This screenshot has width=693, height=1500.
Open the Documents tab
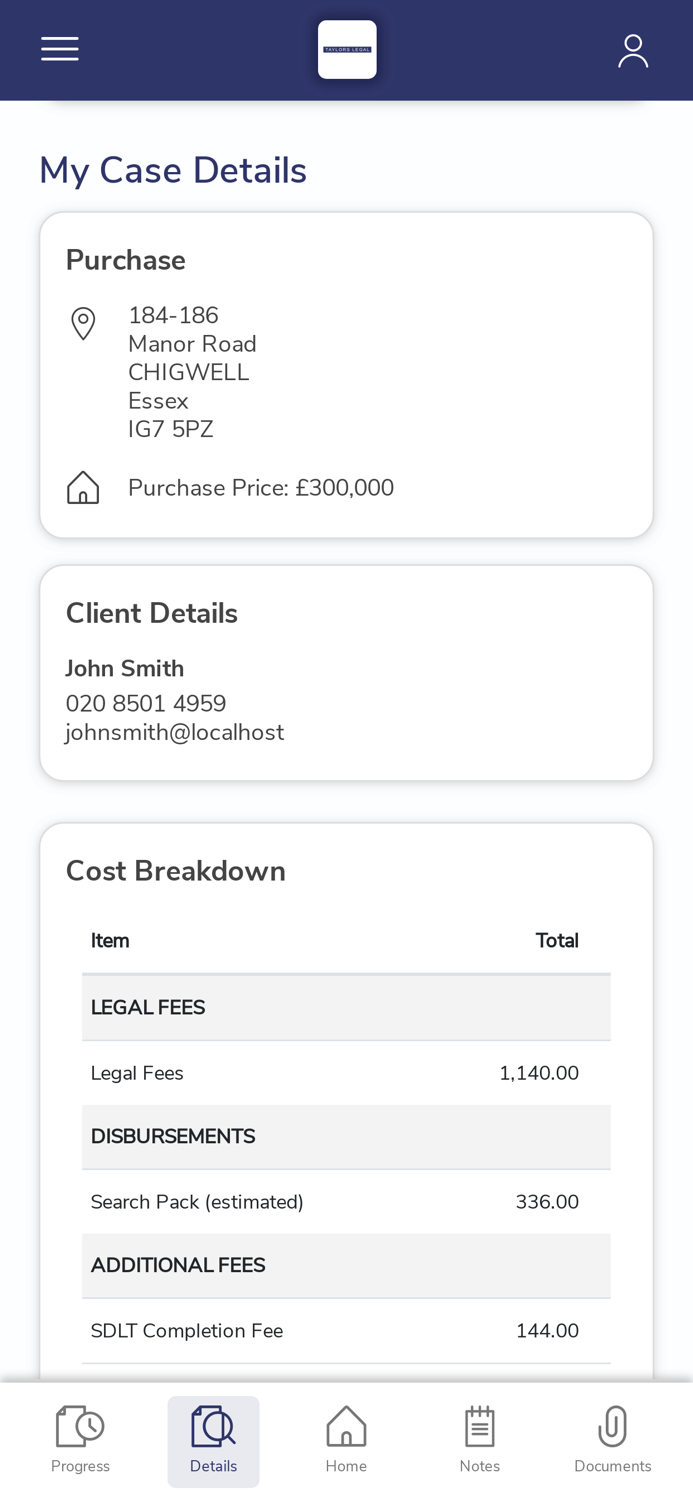click(x=612, y=1440)
